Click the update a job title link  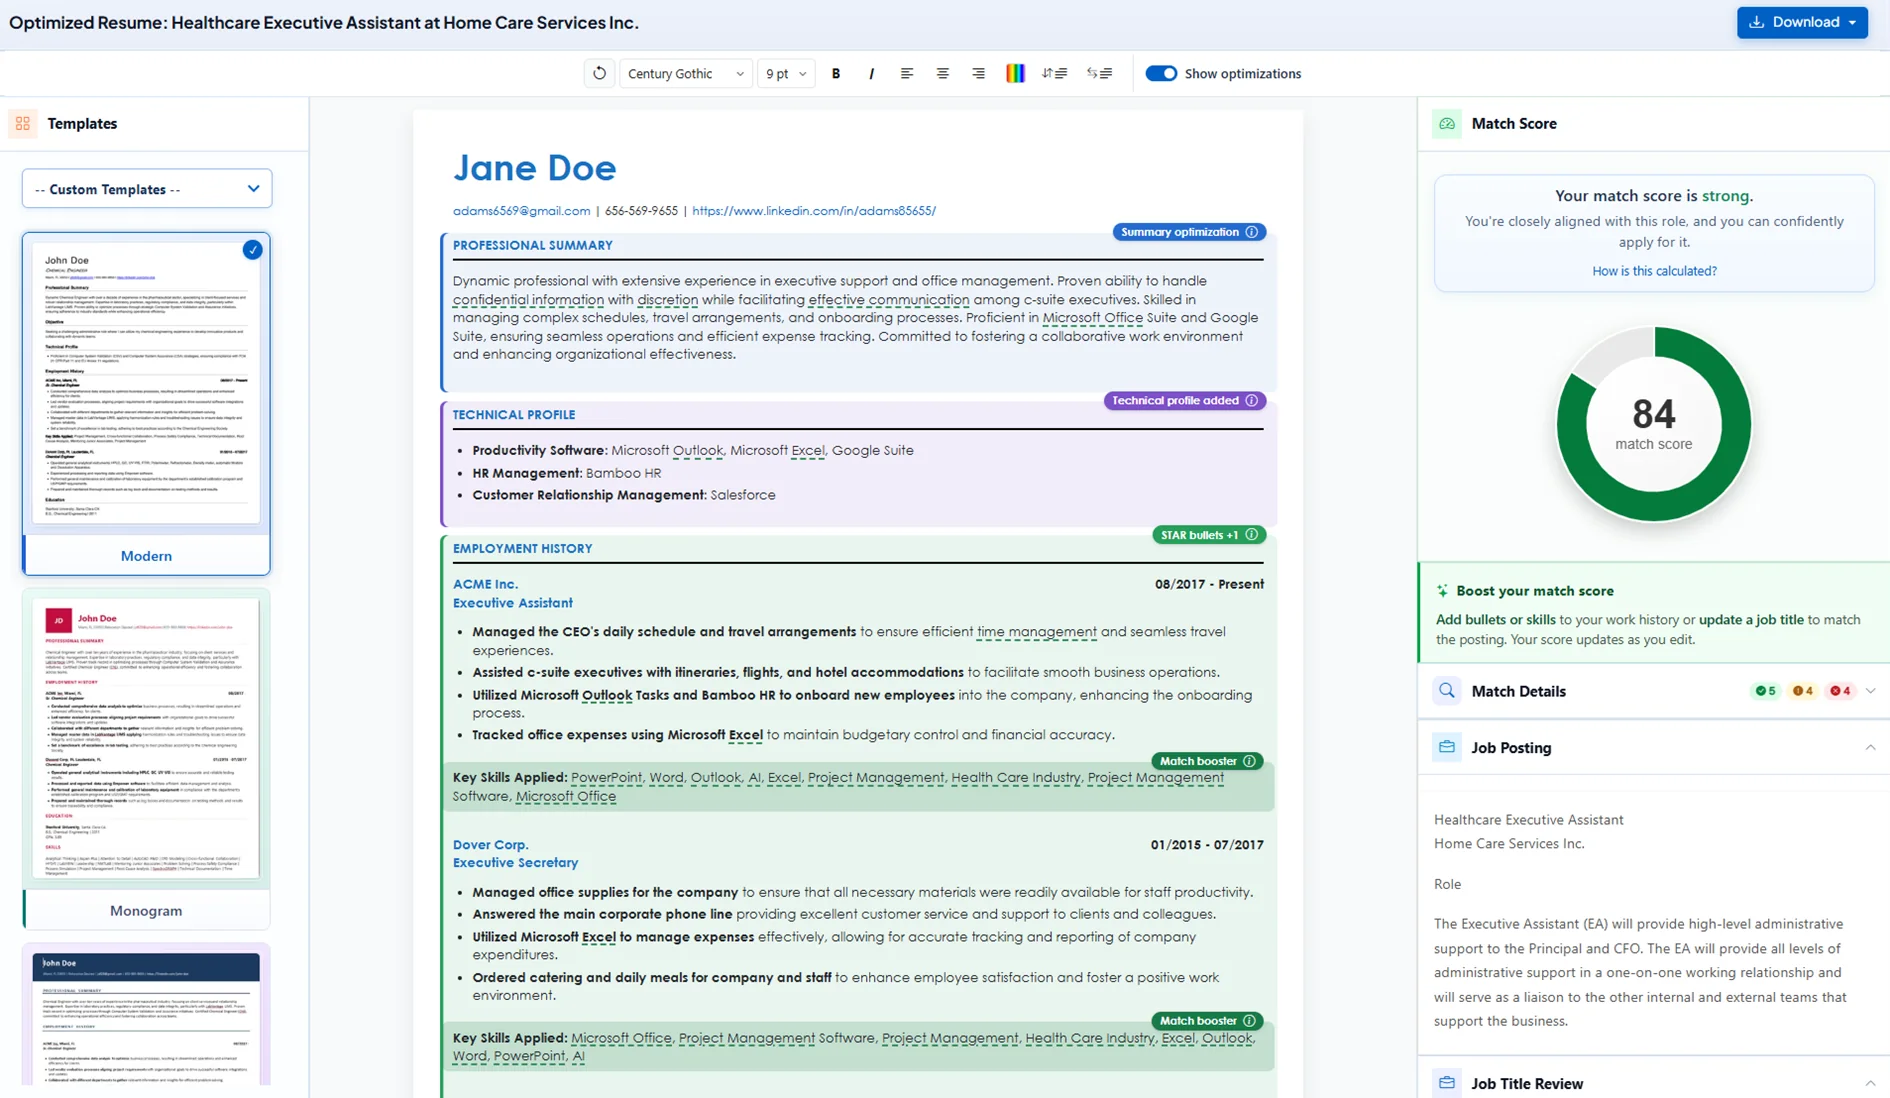[1751, 619]
